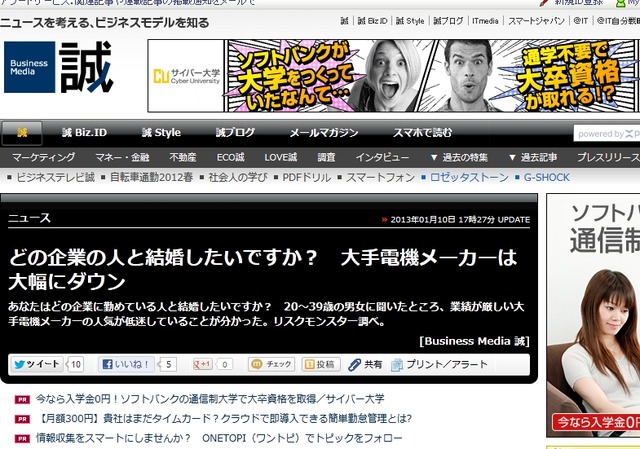Screen dimensions: 640x449
Task: Open スマートフォン link
Action: [x=380, y=178]
